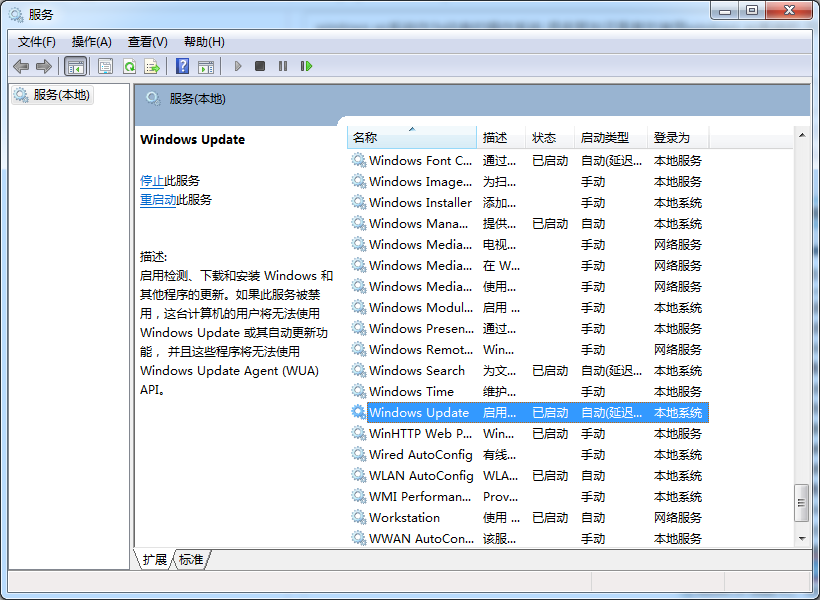Click gear icon of Windows Mana... row

coord(358,223)
